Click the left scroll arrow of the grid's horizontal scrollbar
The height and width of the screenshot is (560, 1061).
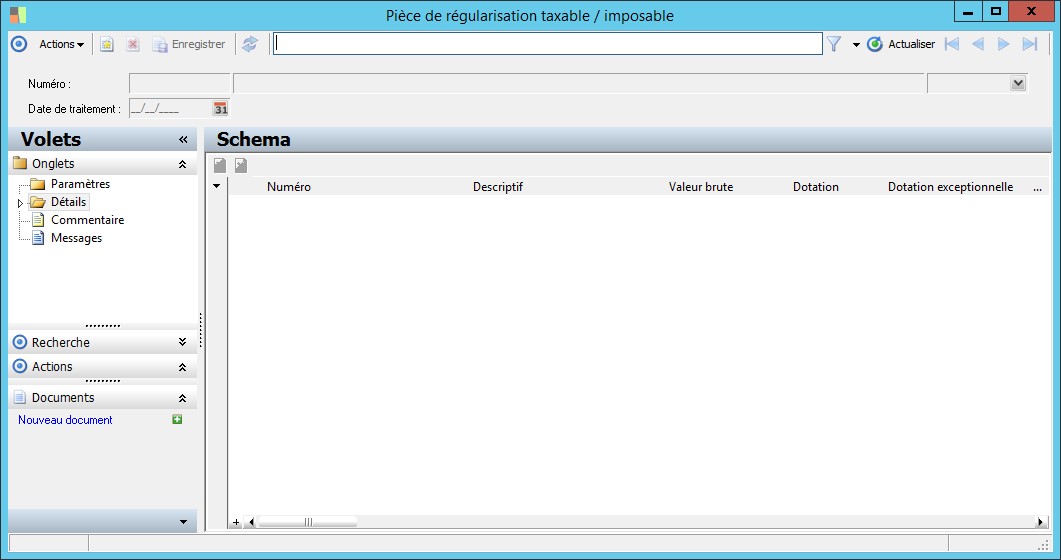pos(252,521)
